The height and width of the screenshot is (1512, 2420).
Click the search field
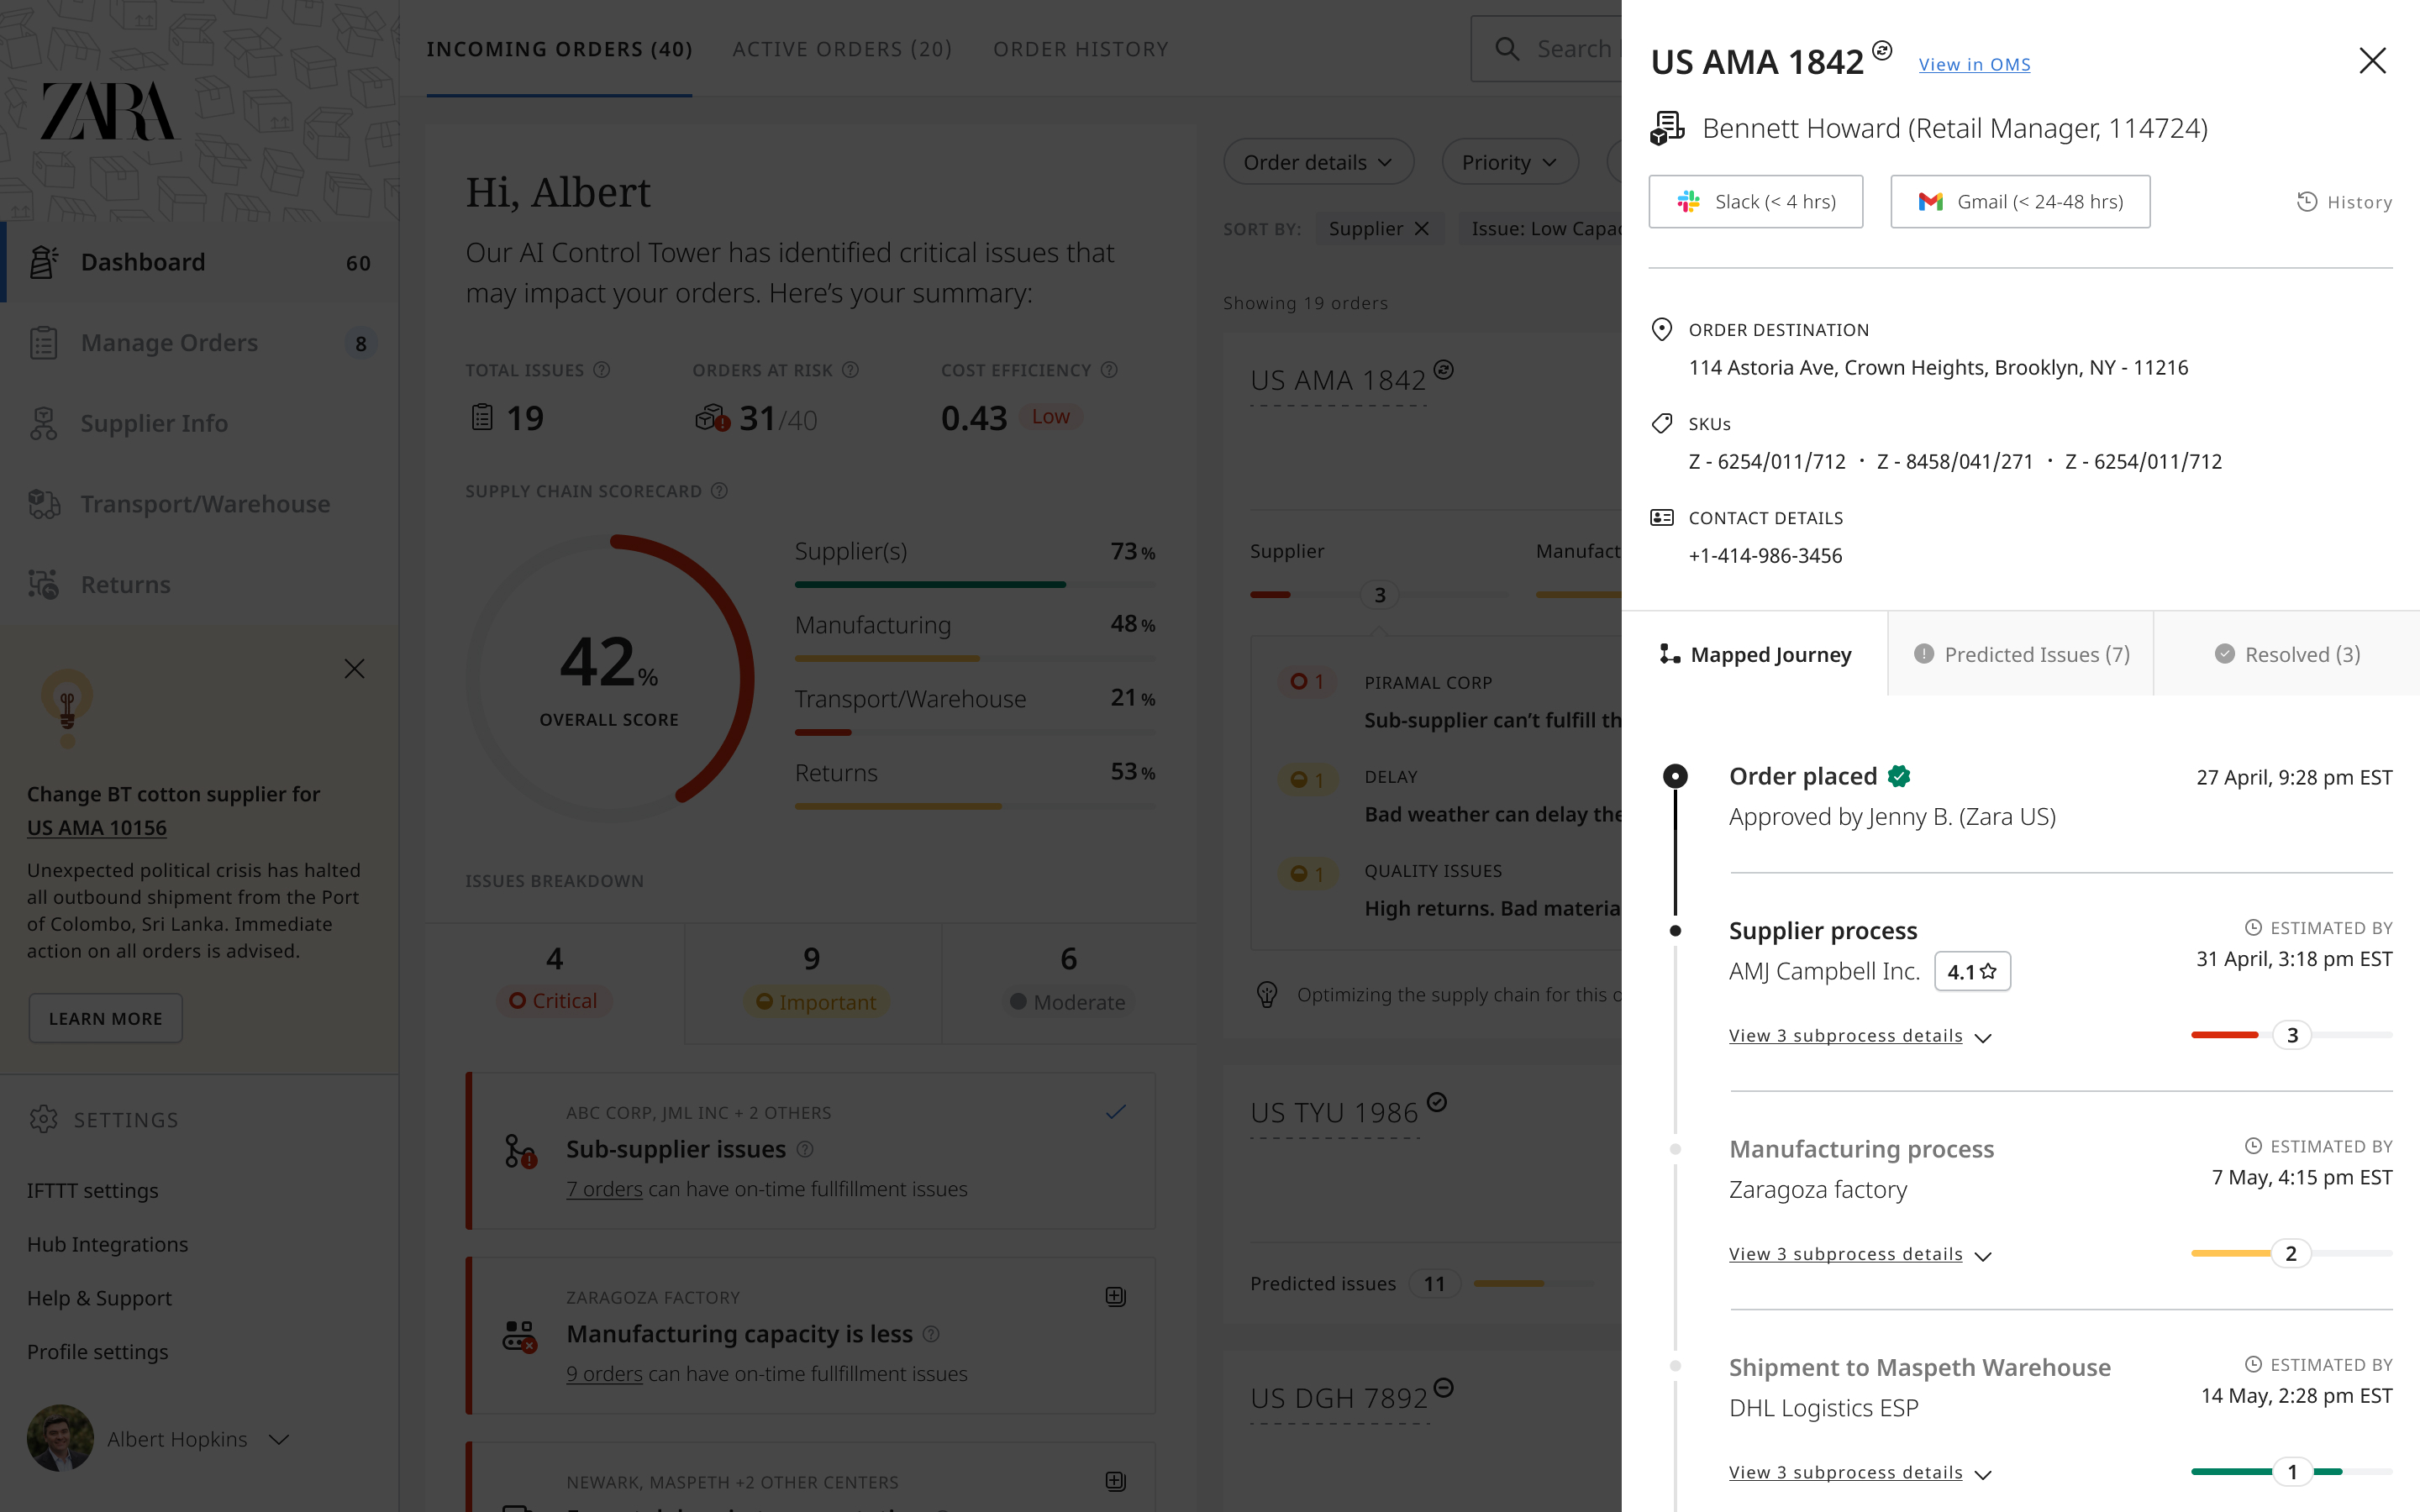1546,49
